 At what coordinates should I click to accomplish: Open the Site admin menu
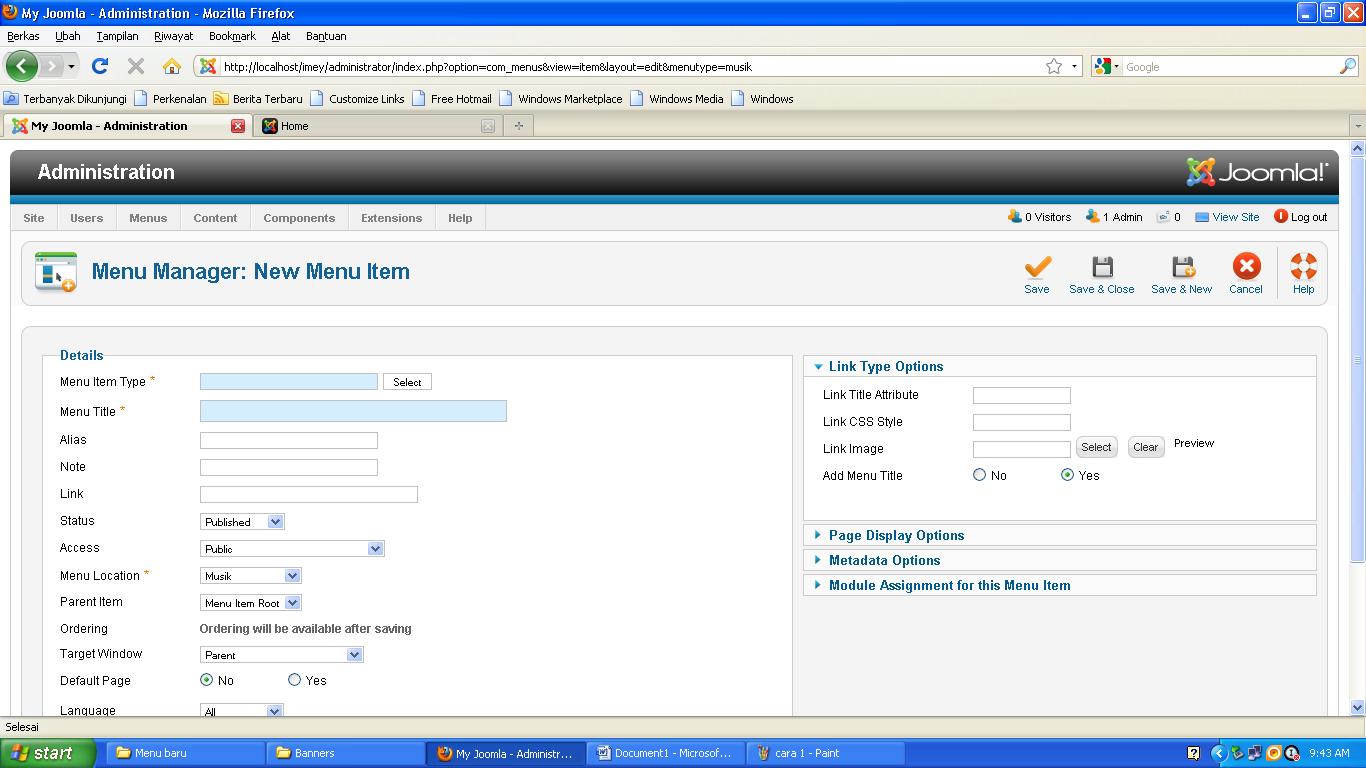click(34, 218)
